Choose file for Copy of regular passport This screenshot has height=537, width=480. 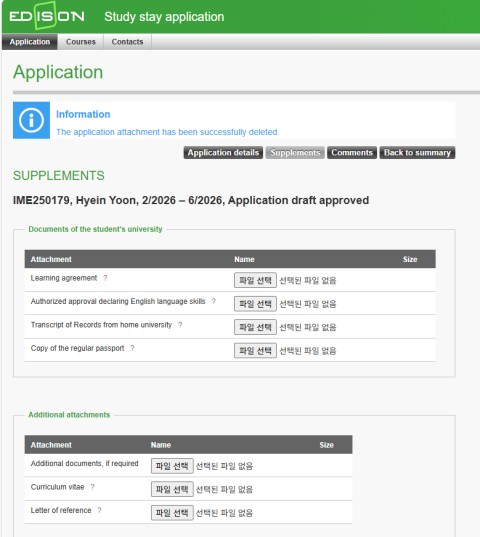click(255, 350)
